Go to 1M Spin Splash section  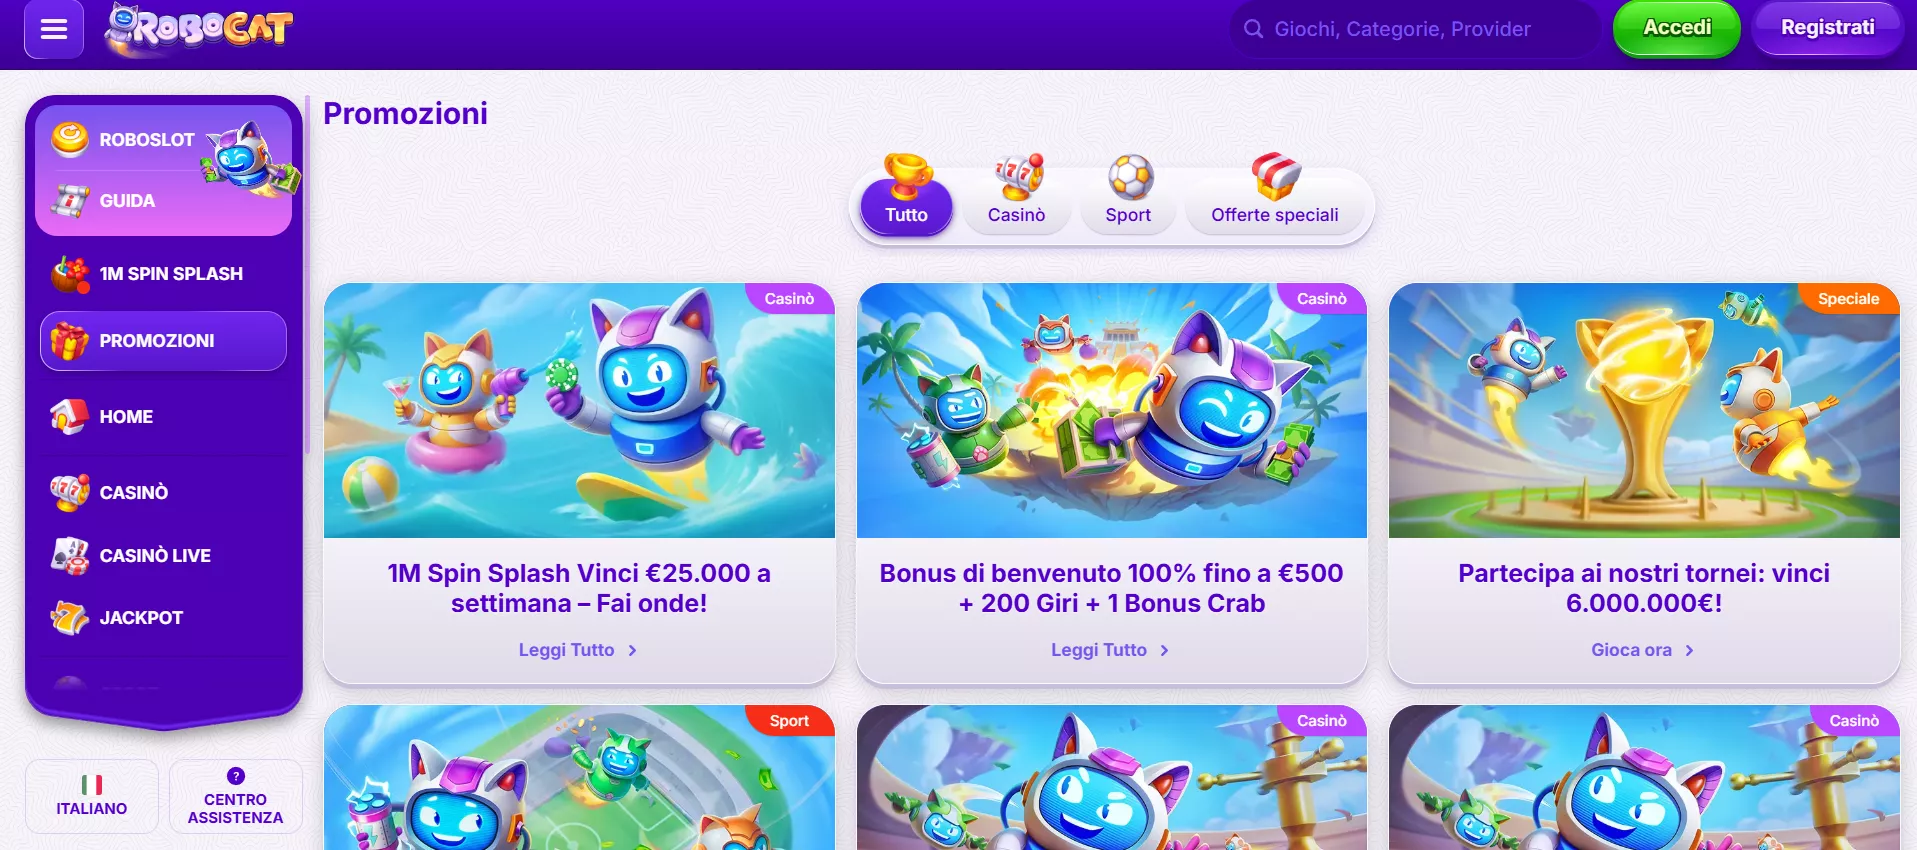163,274
